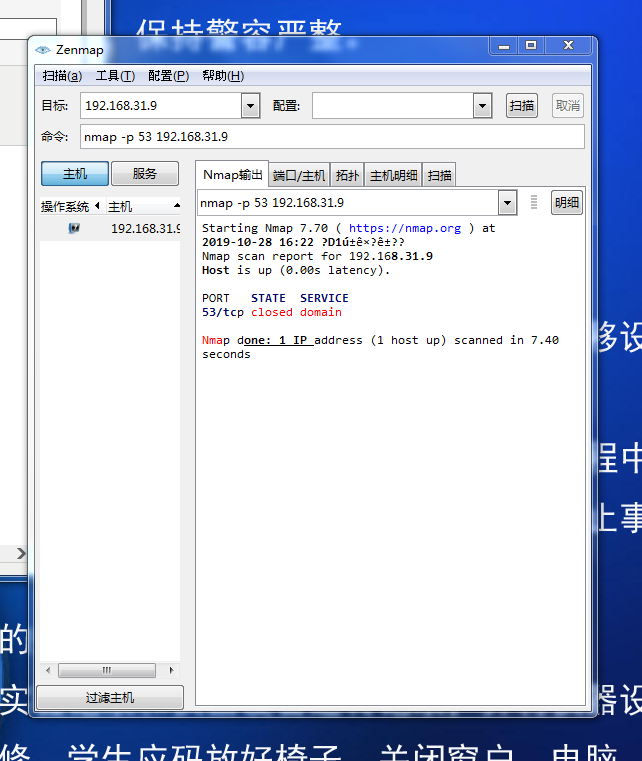Expand the scan output command dropdown arrow
Viewport: 642px width, 761px height.
pos(507,202)
